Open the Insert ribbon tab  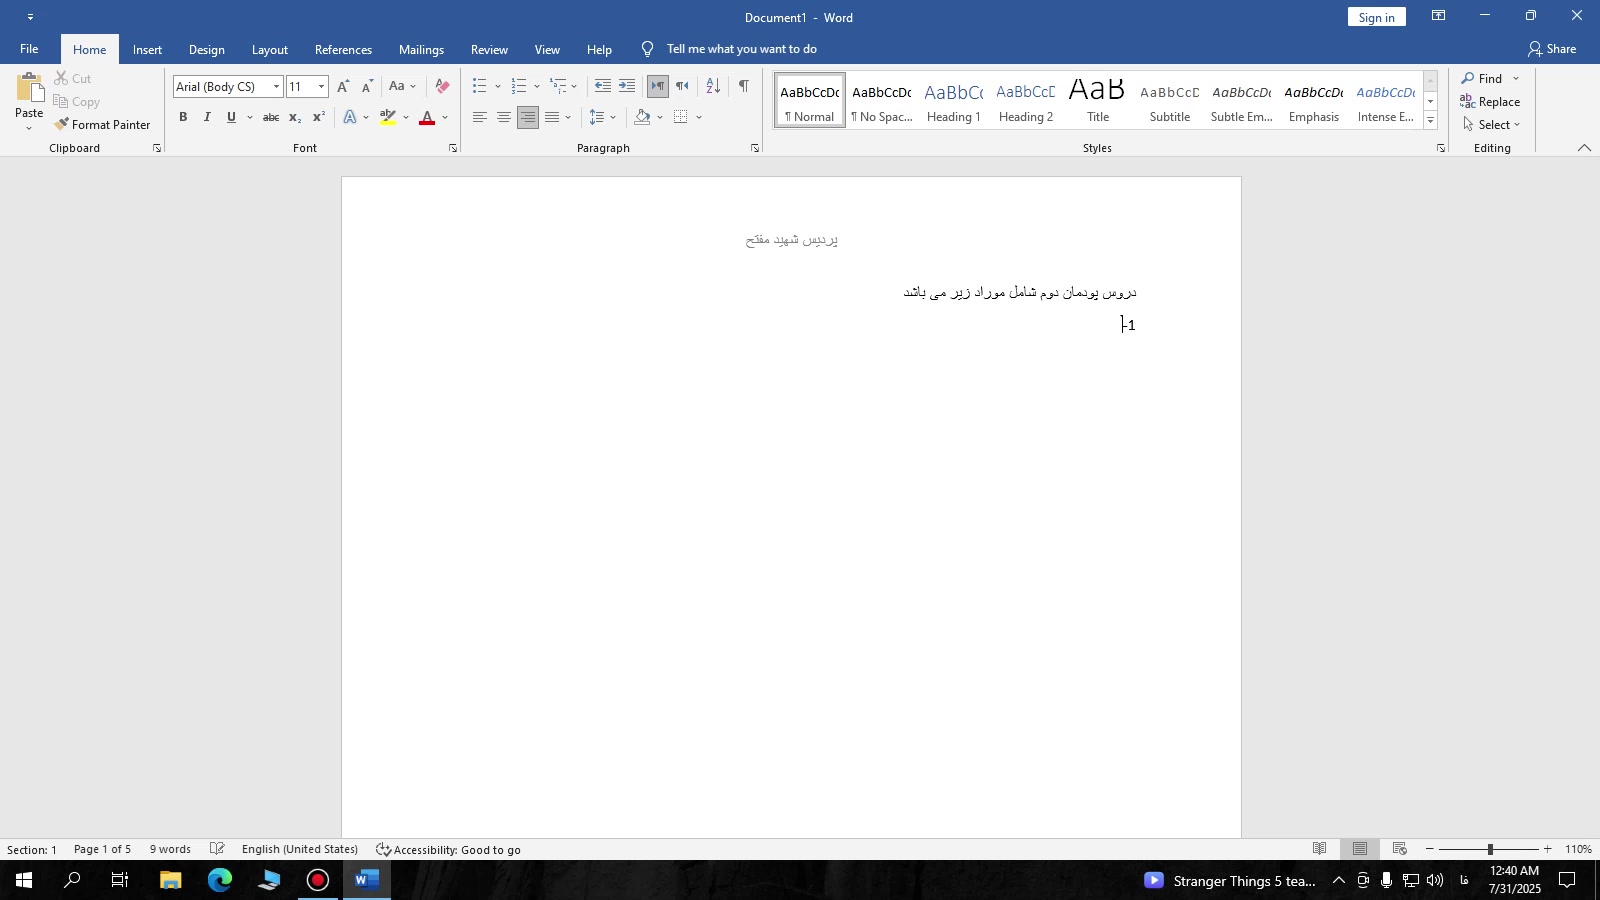(147, 49)
